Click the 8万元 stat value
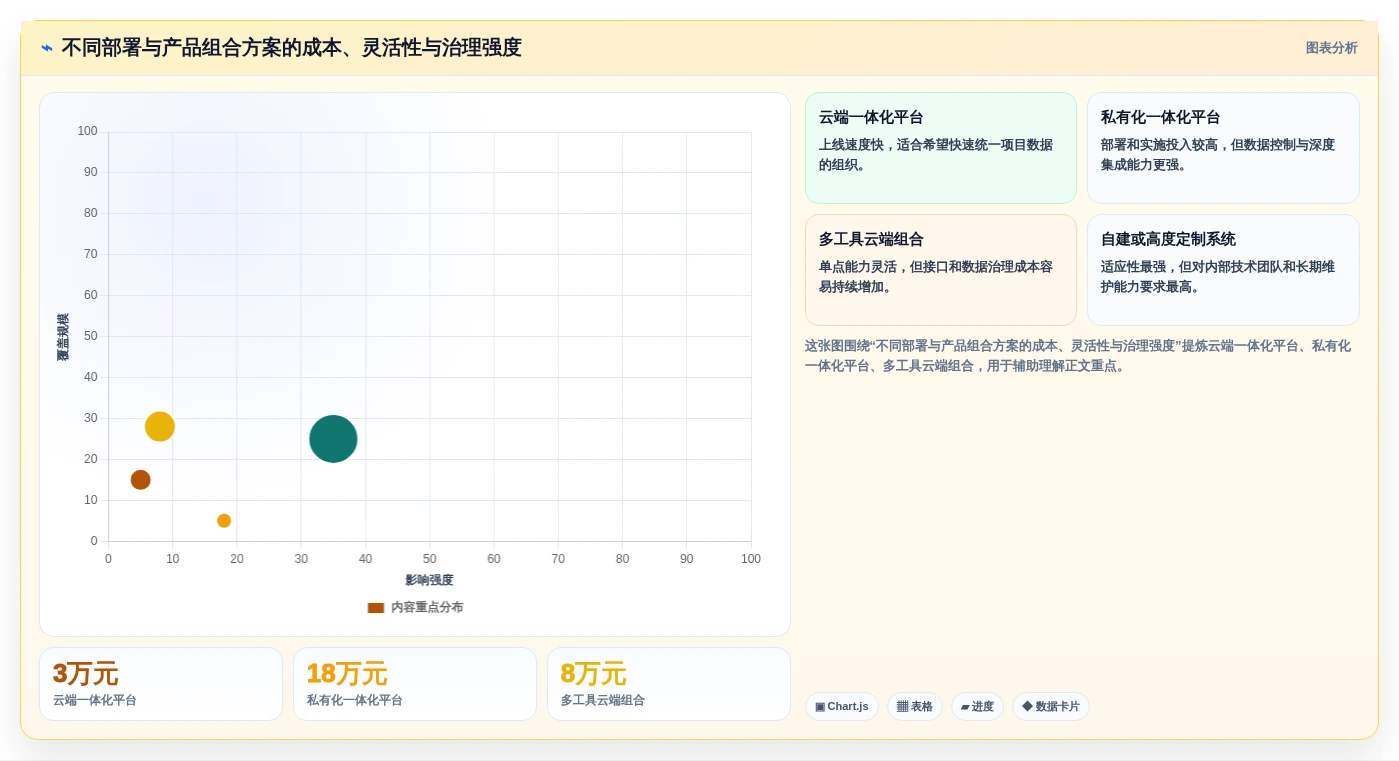 click(593, 674)
